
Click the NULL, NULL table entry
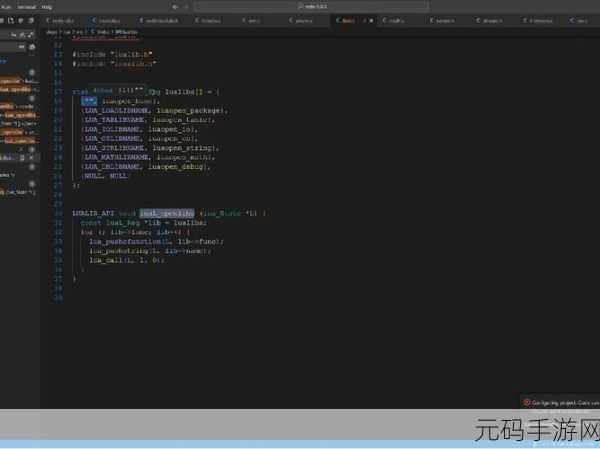(x=106, y=176)
